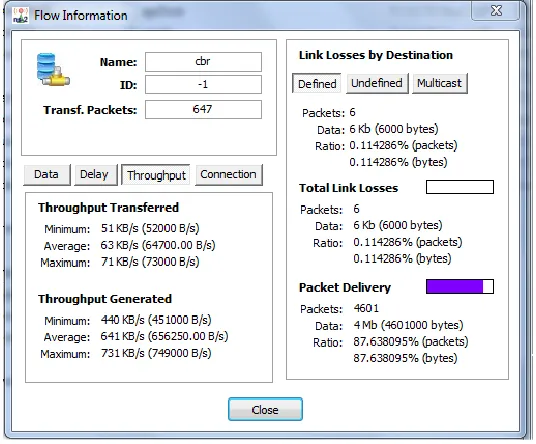The height and width of the screenshot is (444, 536).
Task: Click transferred minimum value 51 KB/s
Action: point(150,228)
